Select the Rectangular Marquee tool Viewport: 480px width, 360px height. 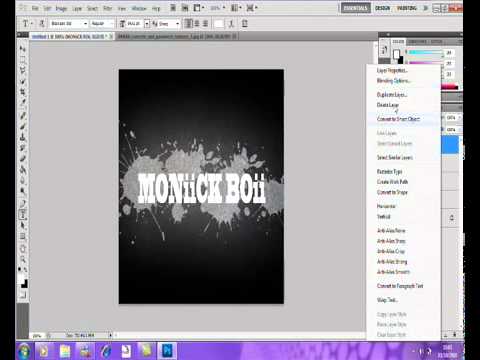pyautogui.click(x=22, y=60)
